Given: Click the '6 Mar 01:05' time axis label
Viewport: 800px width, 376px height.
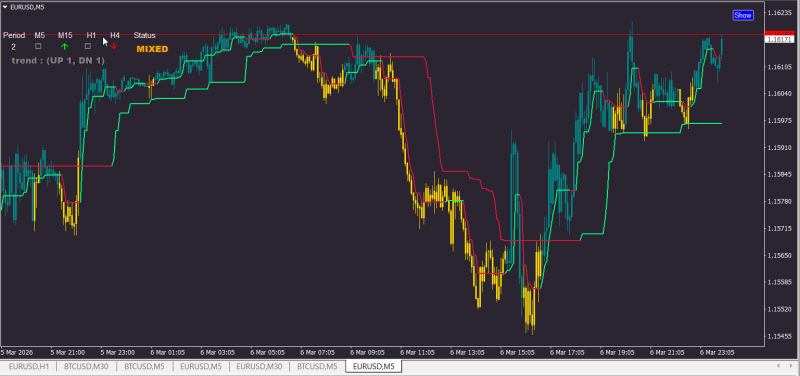Looking at the screenshot, I should [x=167, y=353].
